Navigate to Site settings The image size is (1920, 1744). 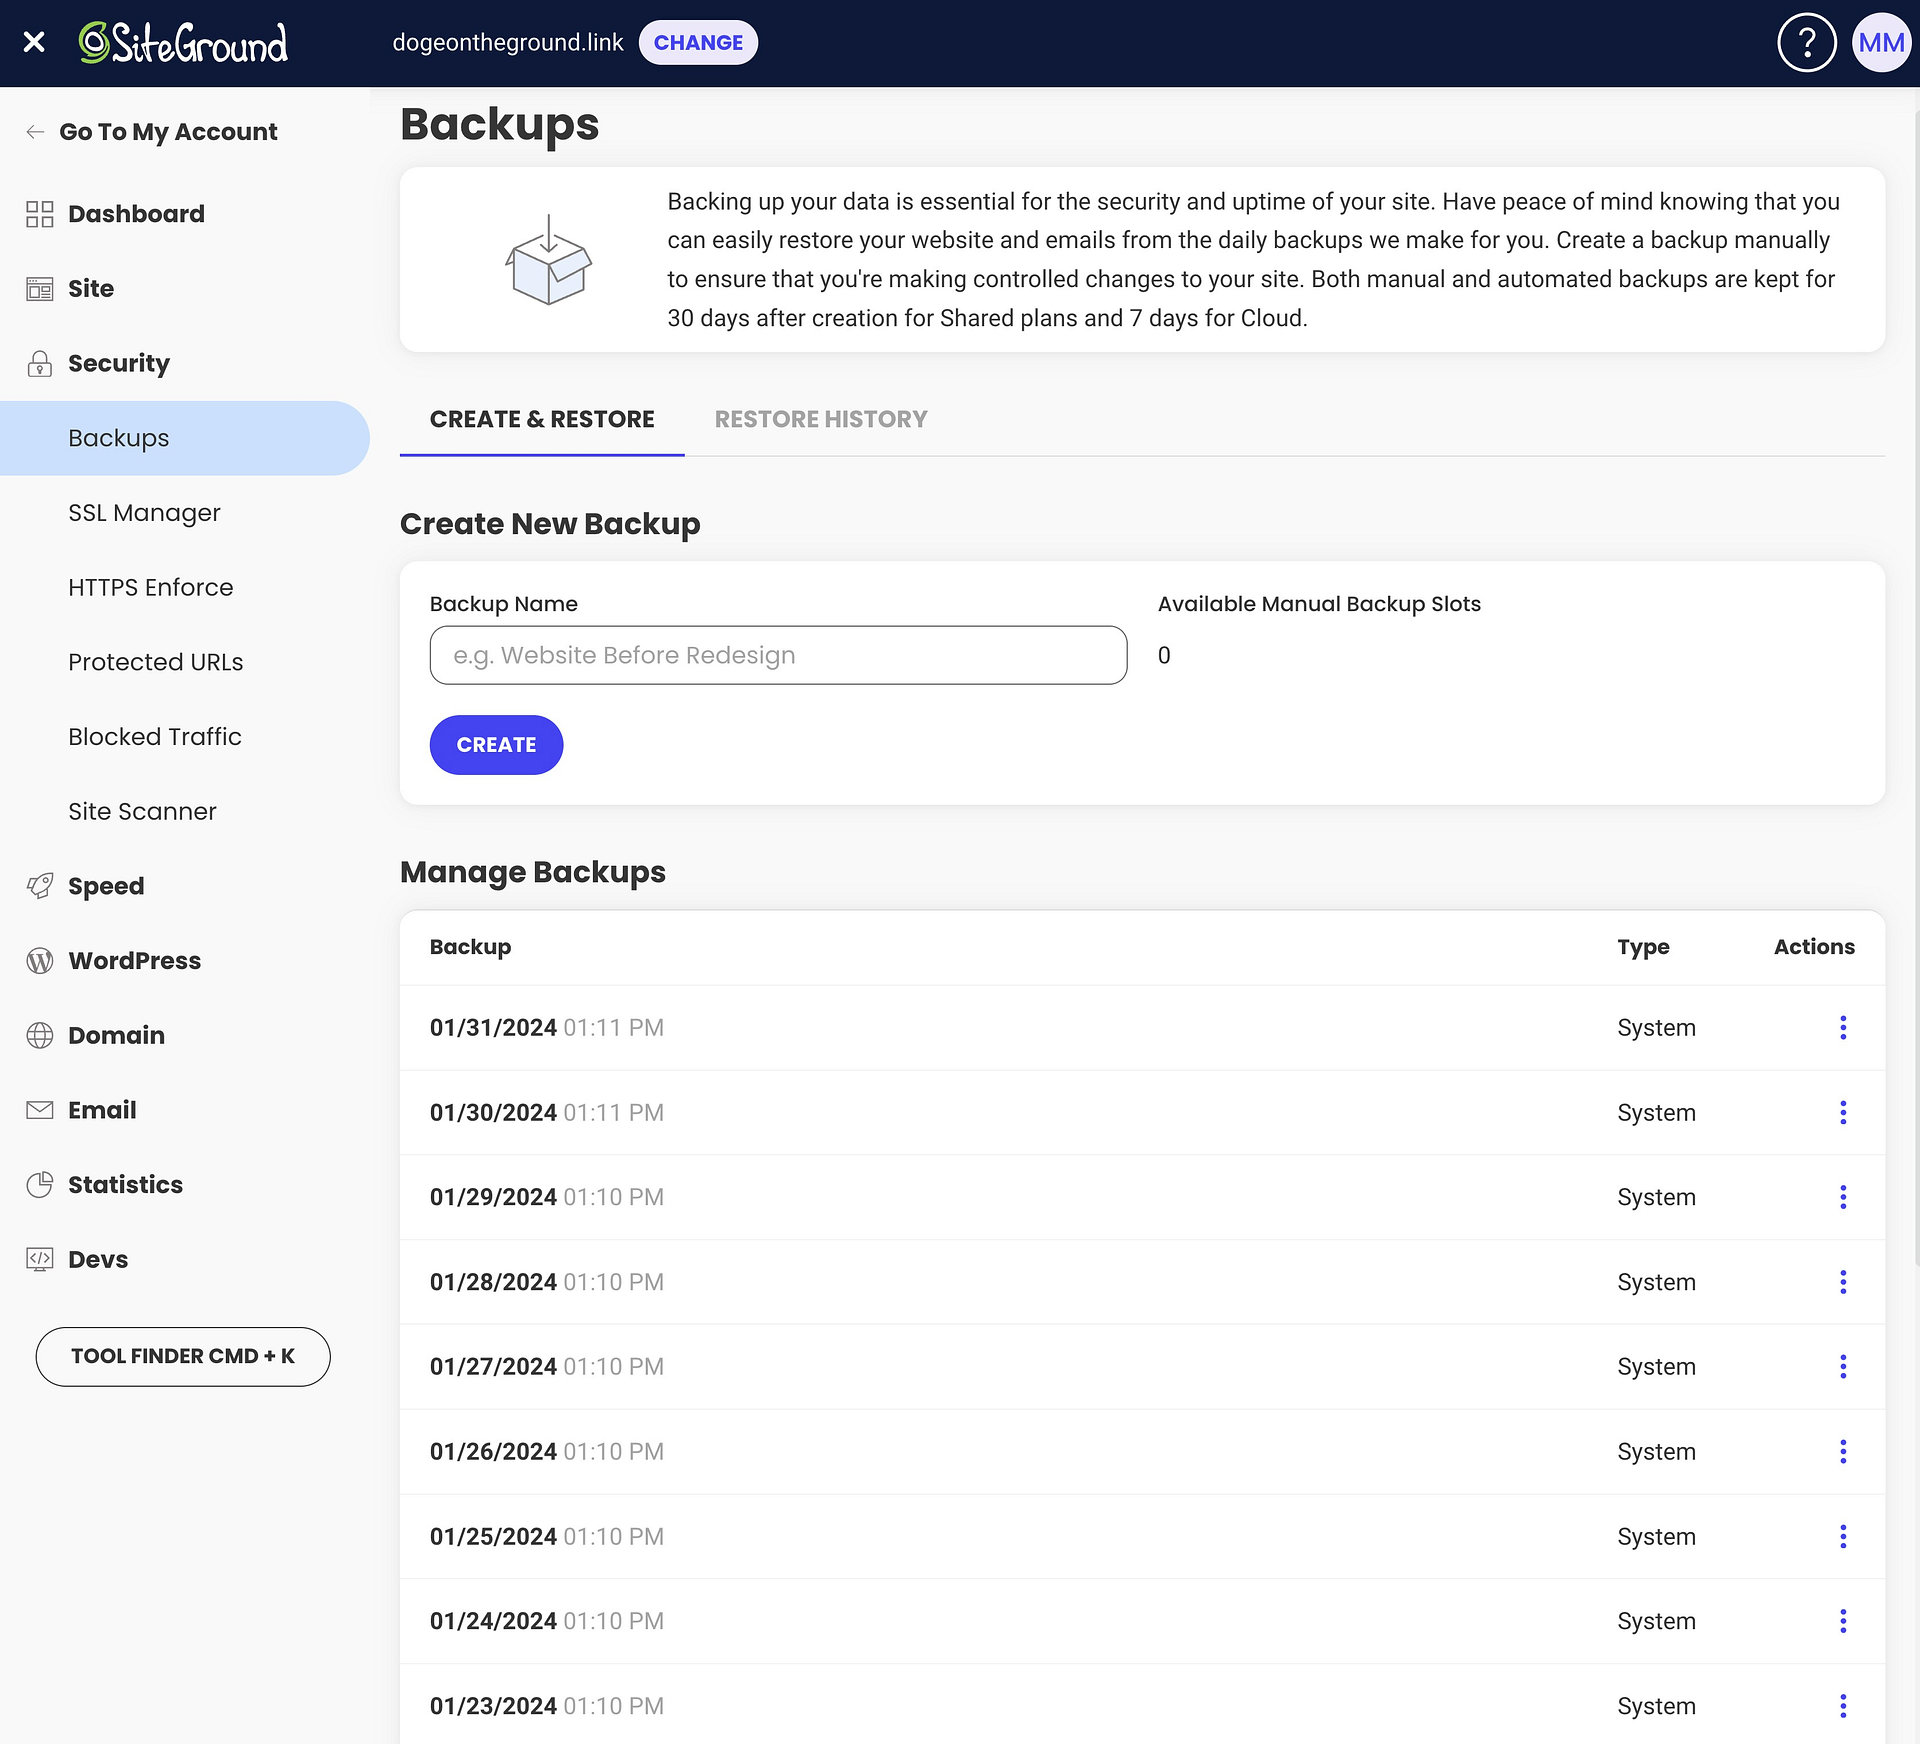pyautogui.click(x=90, y=288)
